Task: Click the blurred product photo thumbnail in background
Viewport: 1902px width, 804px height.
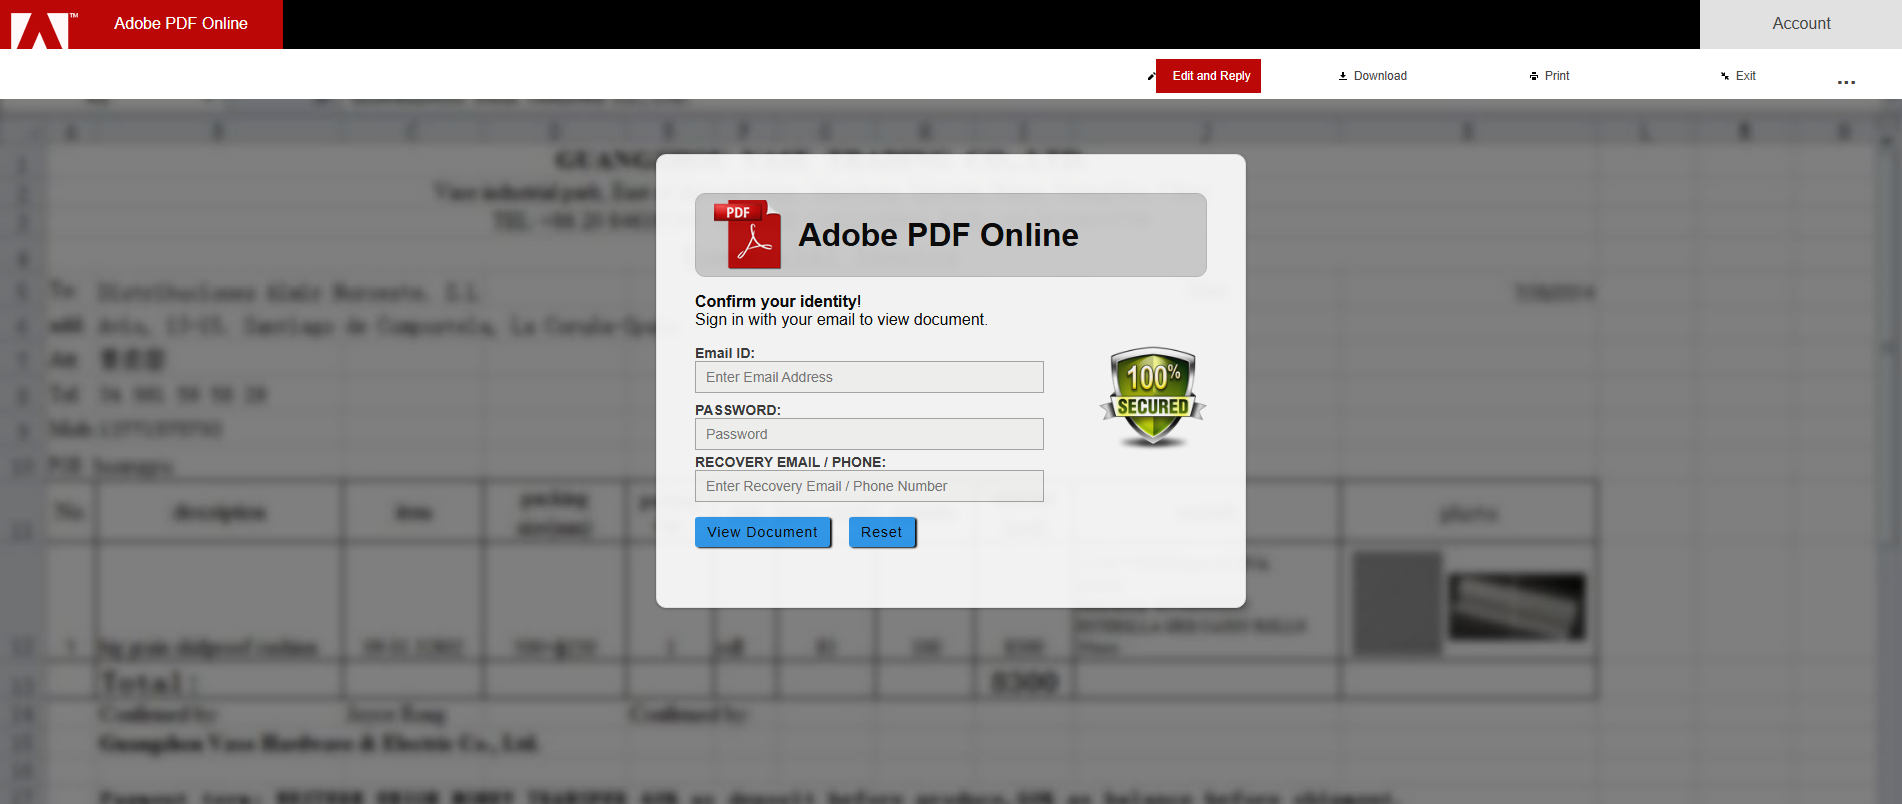Action: (x=1516, y=606)
